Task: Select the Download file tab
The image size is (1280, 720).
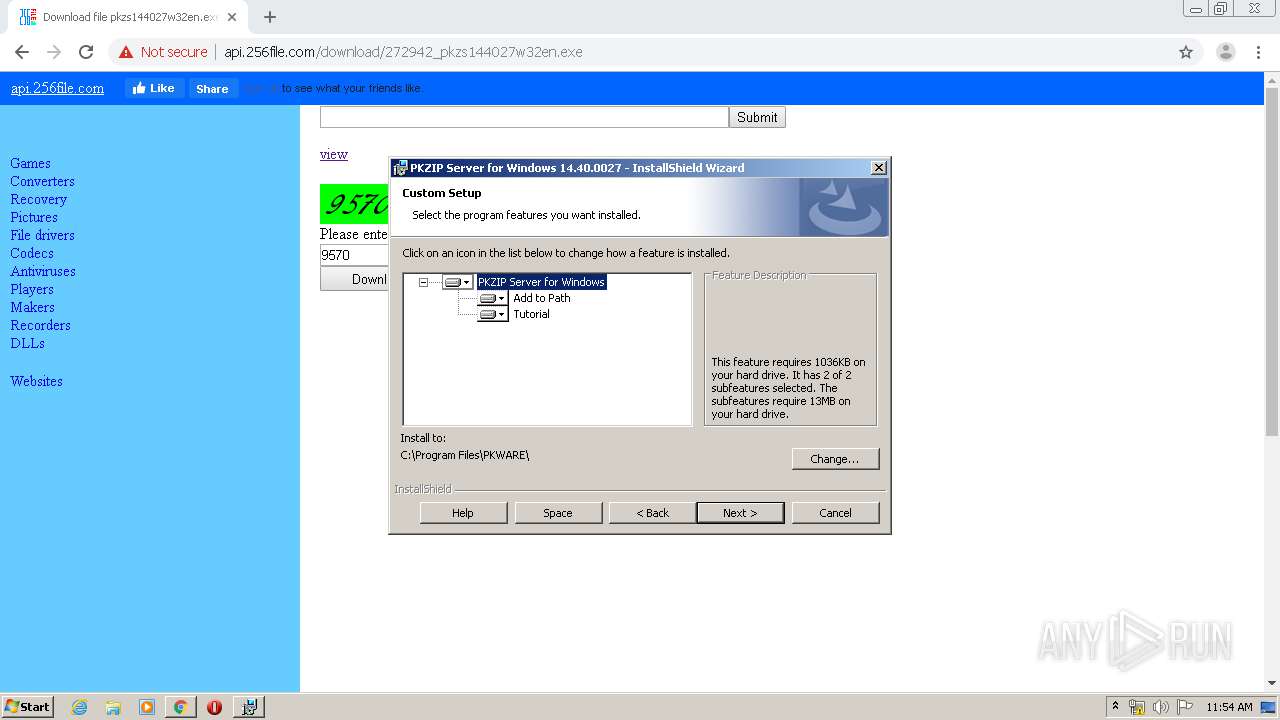Action: (x=130, y=17)
